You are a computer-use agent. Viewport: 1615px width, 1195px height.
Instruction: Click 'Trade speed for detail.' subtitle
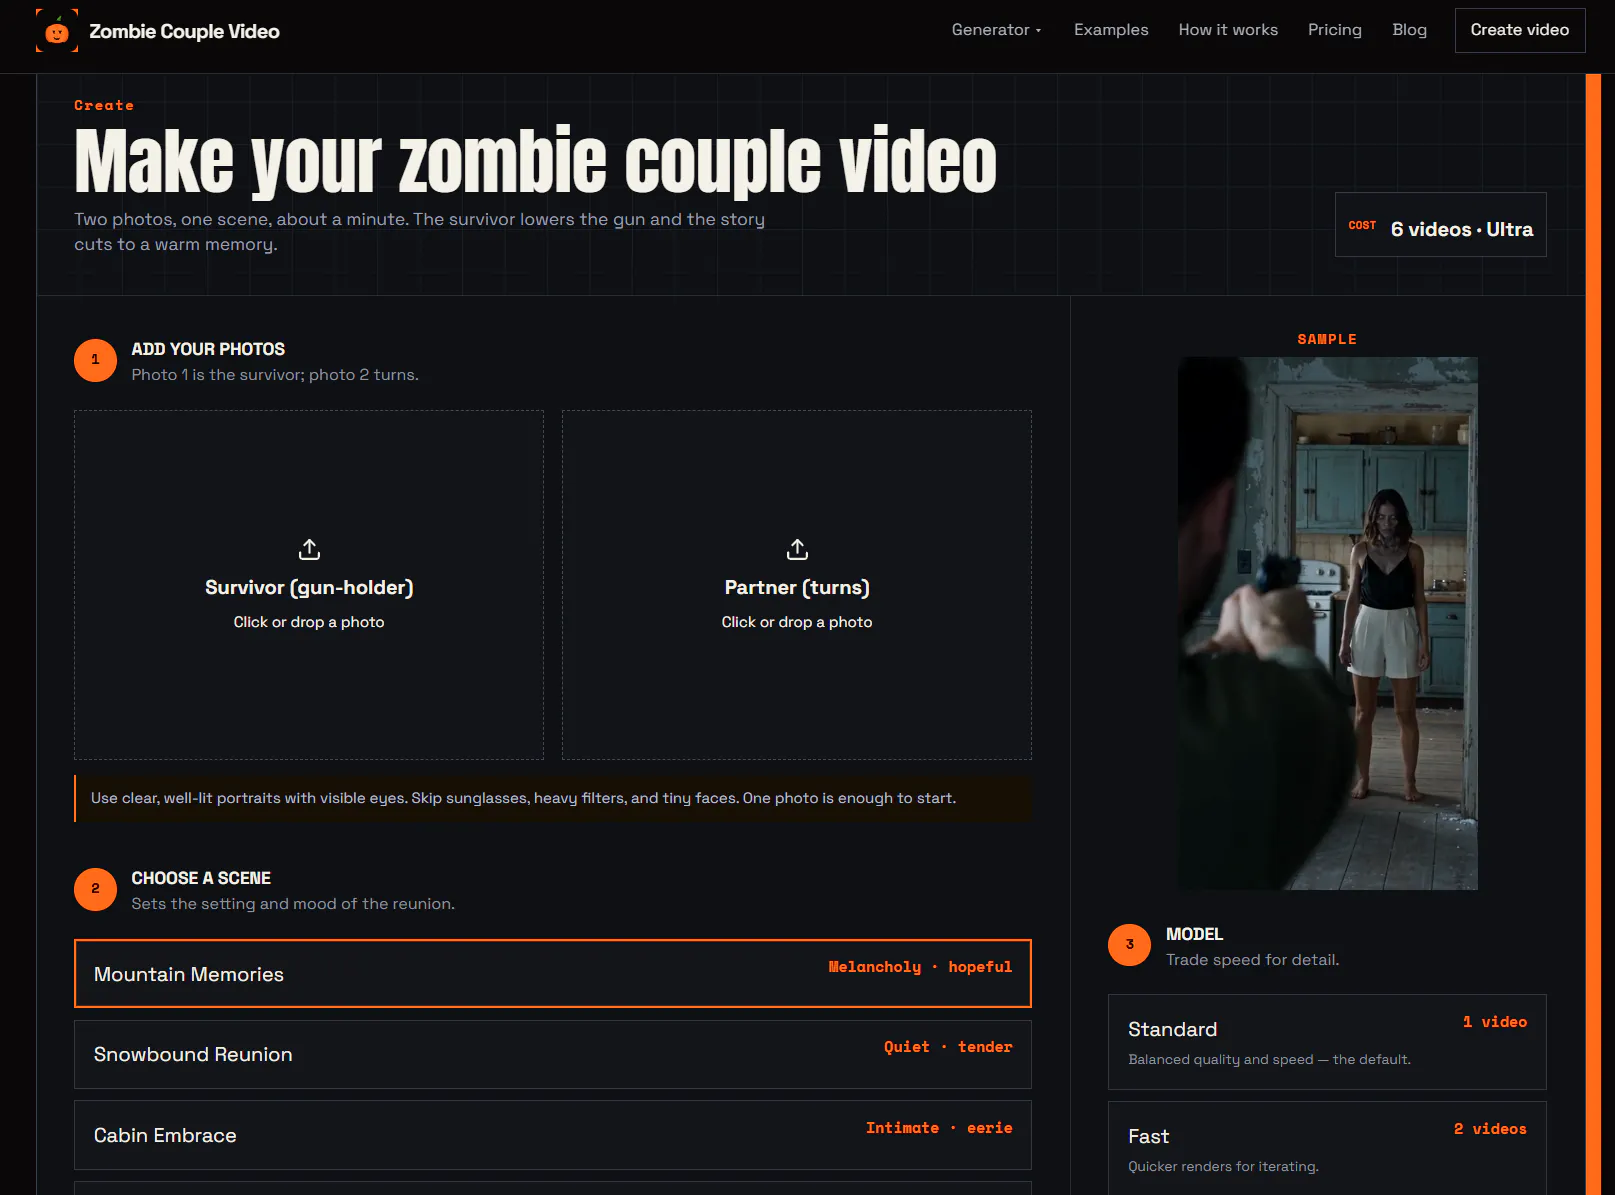point(1252,960)
